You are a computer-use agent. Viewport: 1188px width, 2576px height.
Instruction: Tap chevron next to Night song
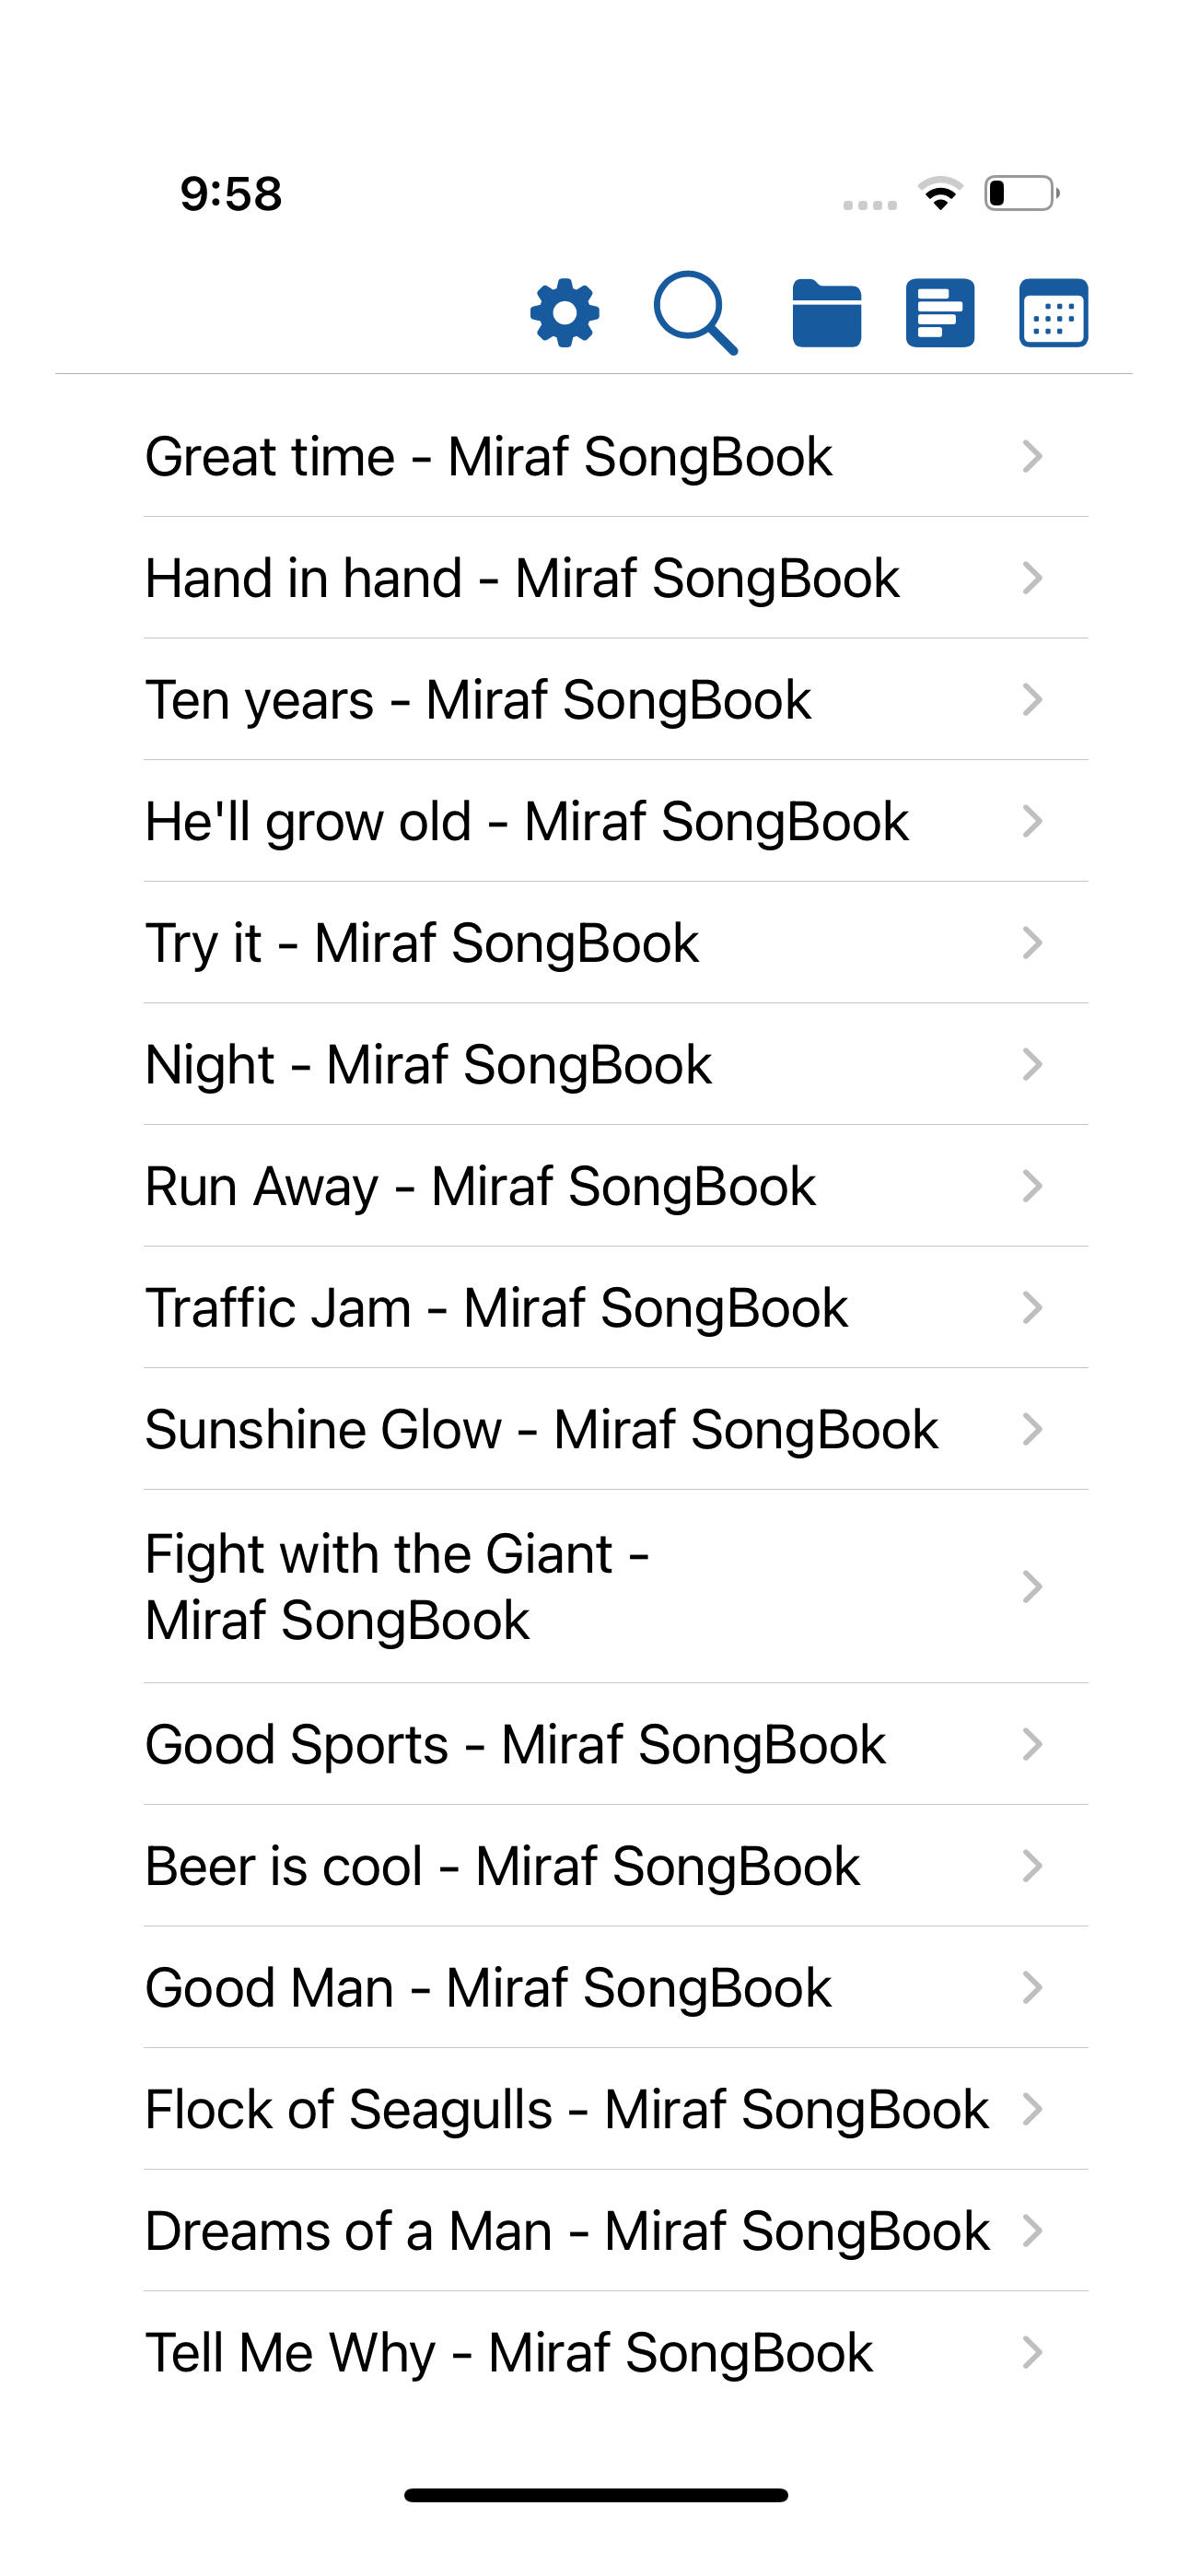[1033, 1064]
